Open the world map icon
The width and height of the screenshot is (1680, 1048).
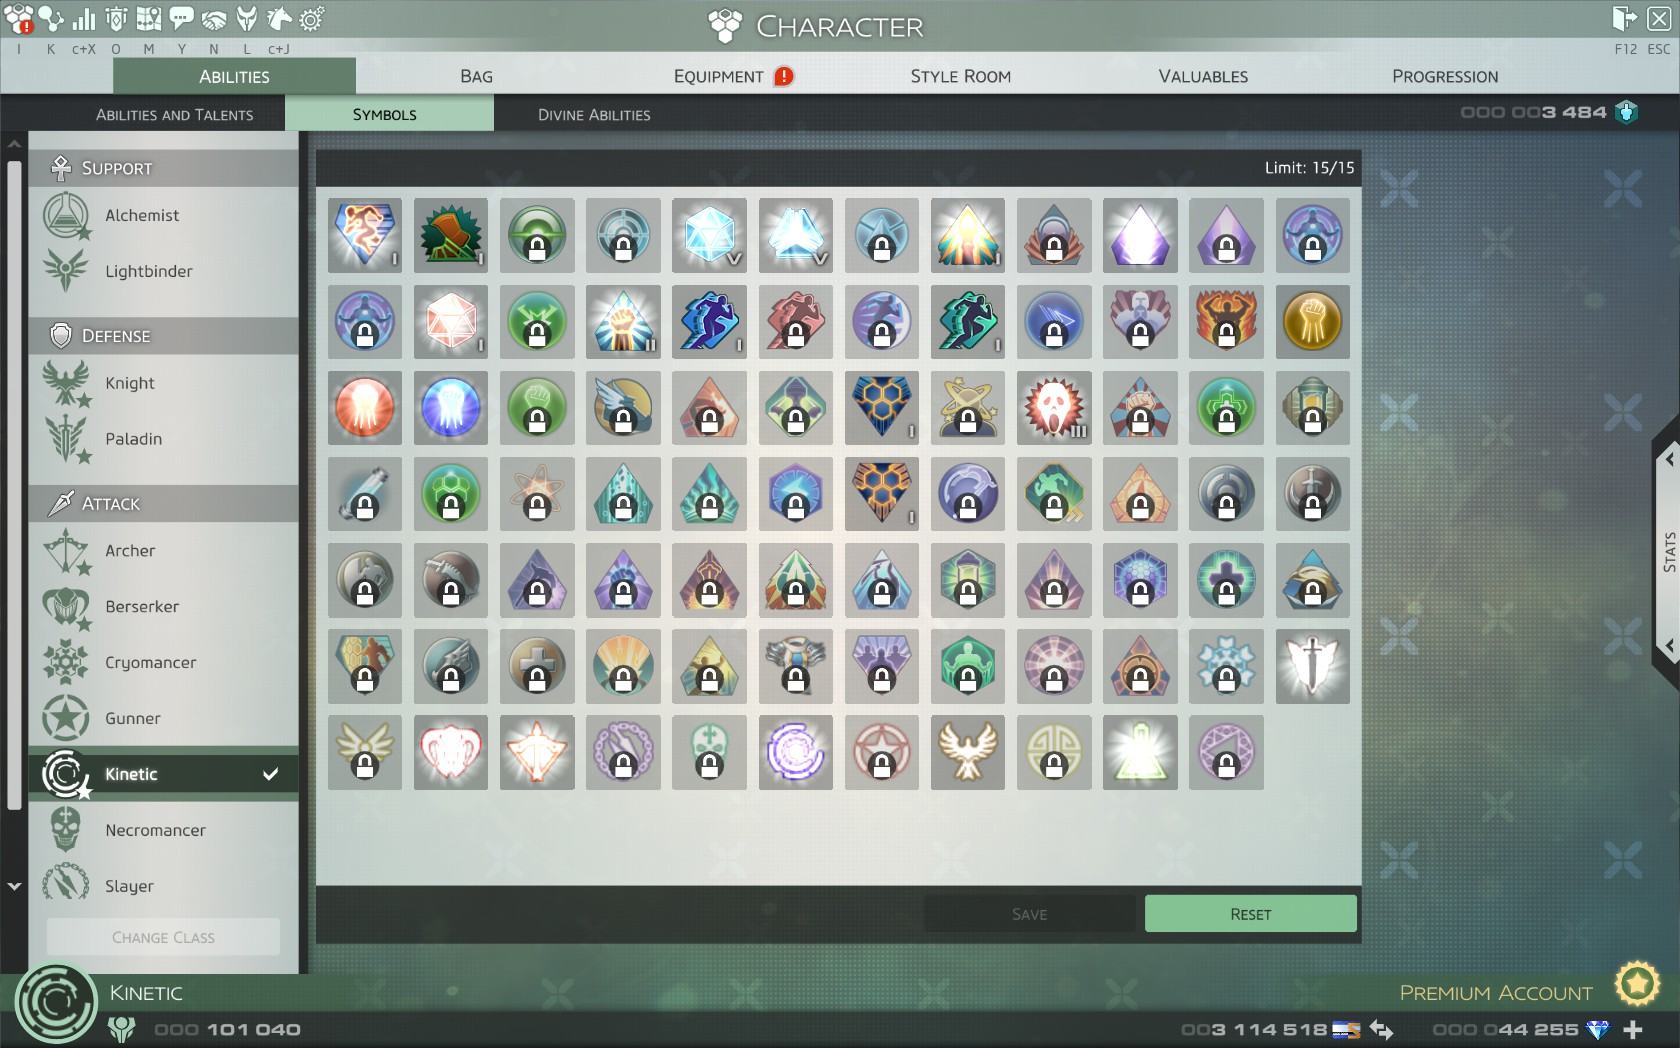(x=148, y=18)
